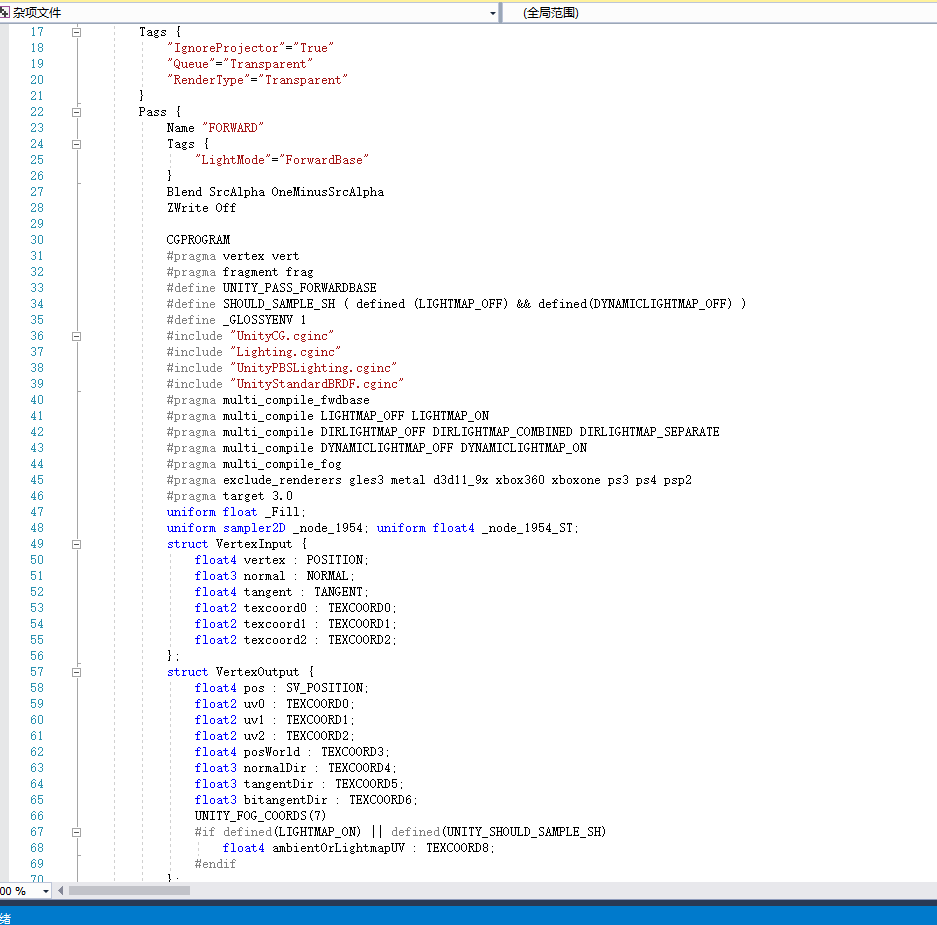Click the blue status bar ready text
This screenshot has width=937, height=925.
coord(5,917)
